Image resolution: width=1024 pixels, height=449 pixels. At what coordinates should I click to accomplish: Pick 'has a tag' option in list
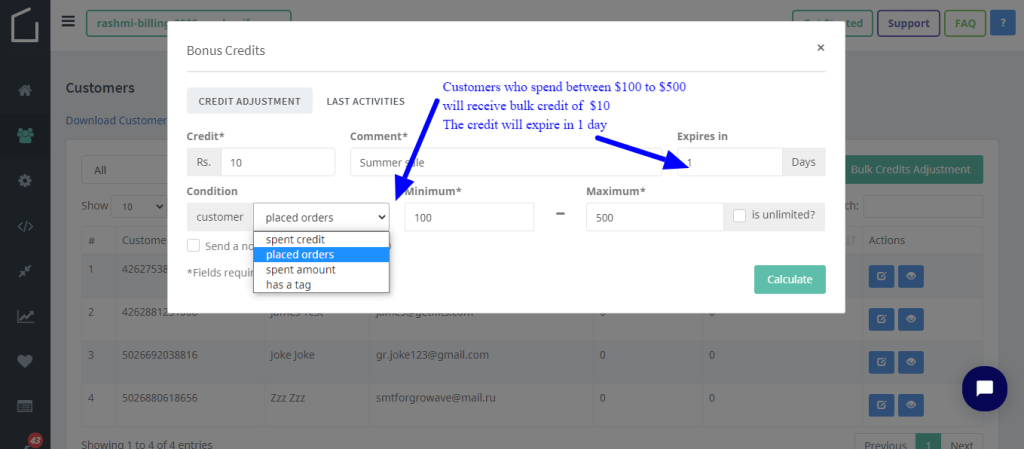click(289, 285)
